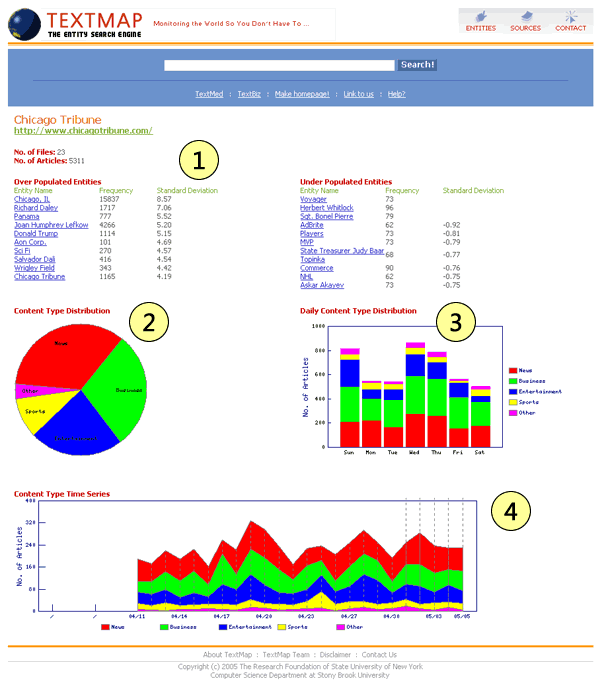Click the -0.92 standard deviation value

pos(451,225)
